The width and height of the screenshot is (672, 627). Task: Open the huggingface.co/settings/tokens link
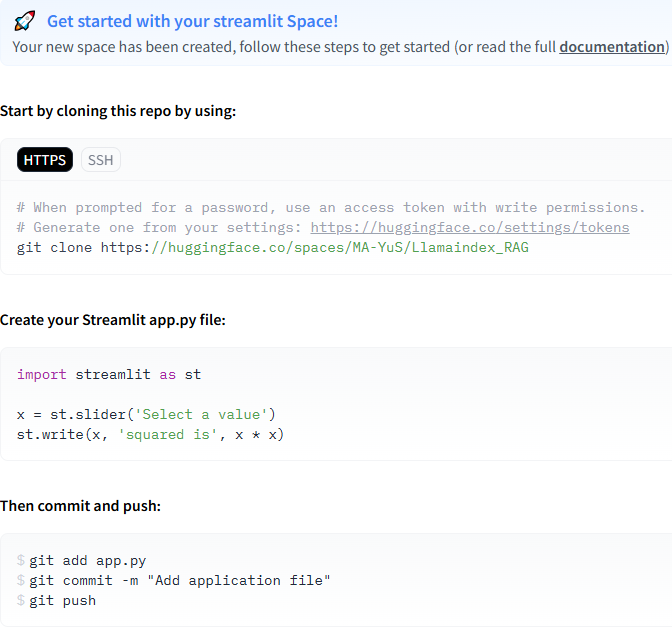click(x=470, y=228)
